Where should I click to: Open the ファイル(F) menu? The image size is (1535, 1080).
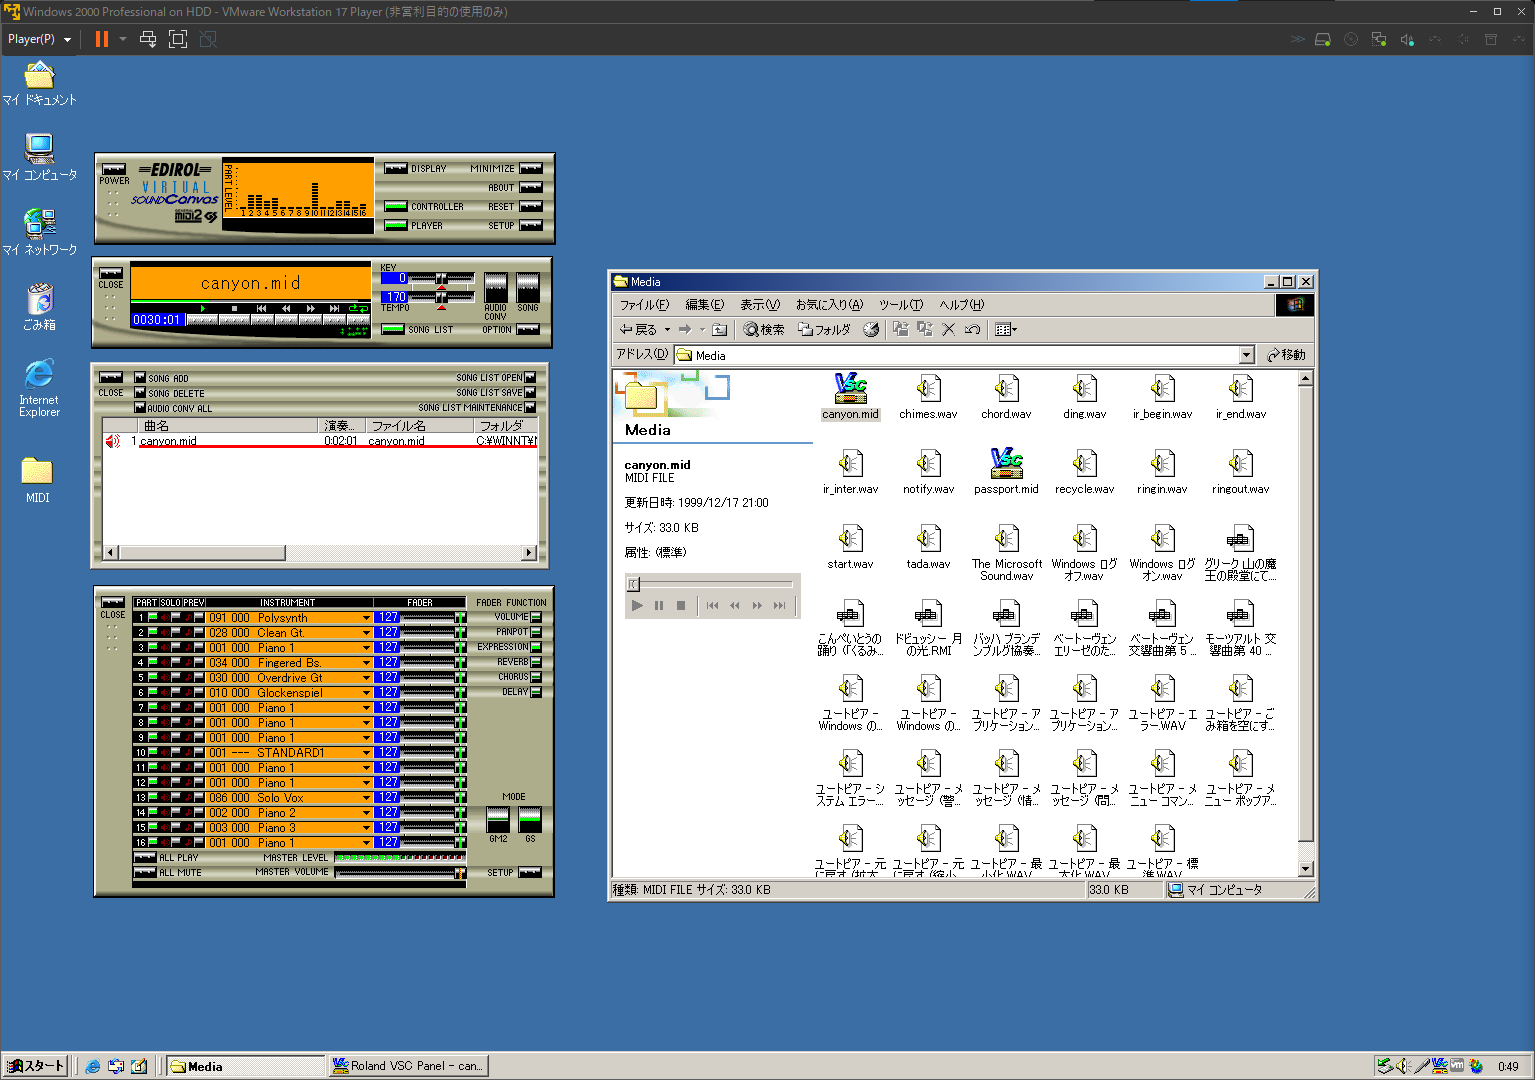643,305
